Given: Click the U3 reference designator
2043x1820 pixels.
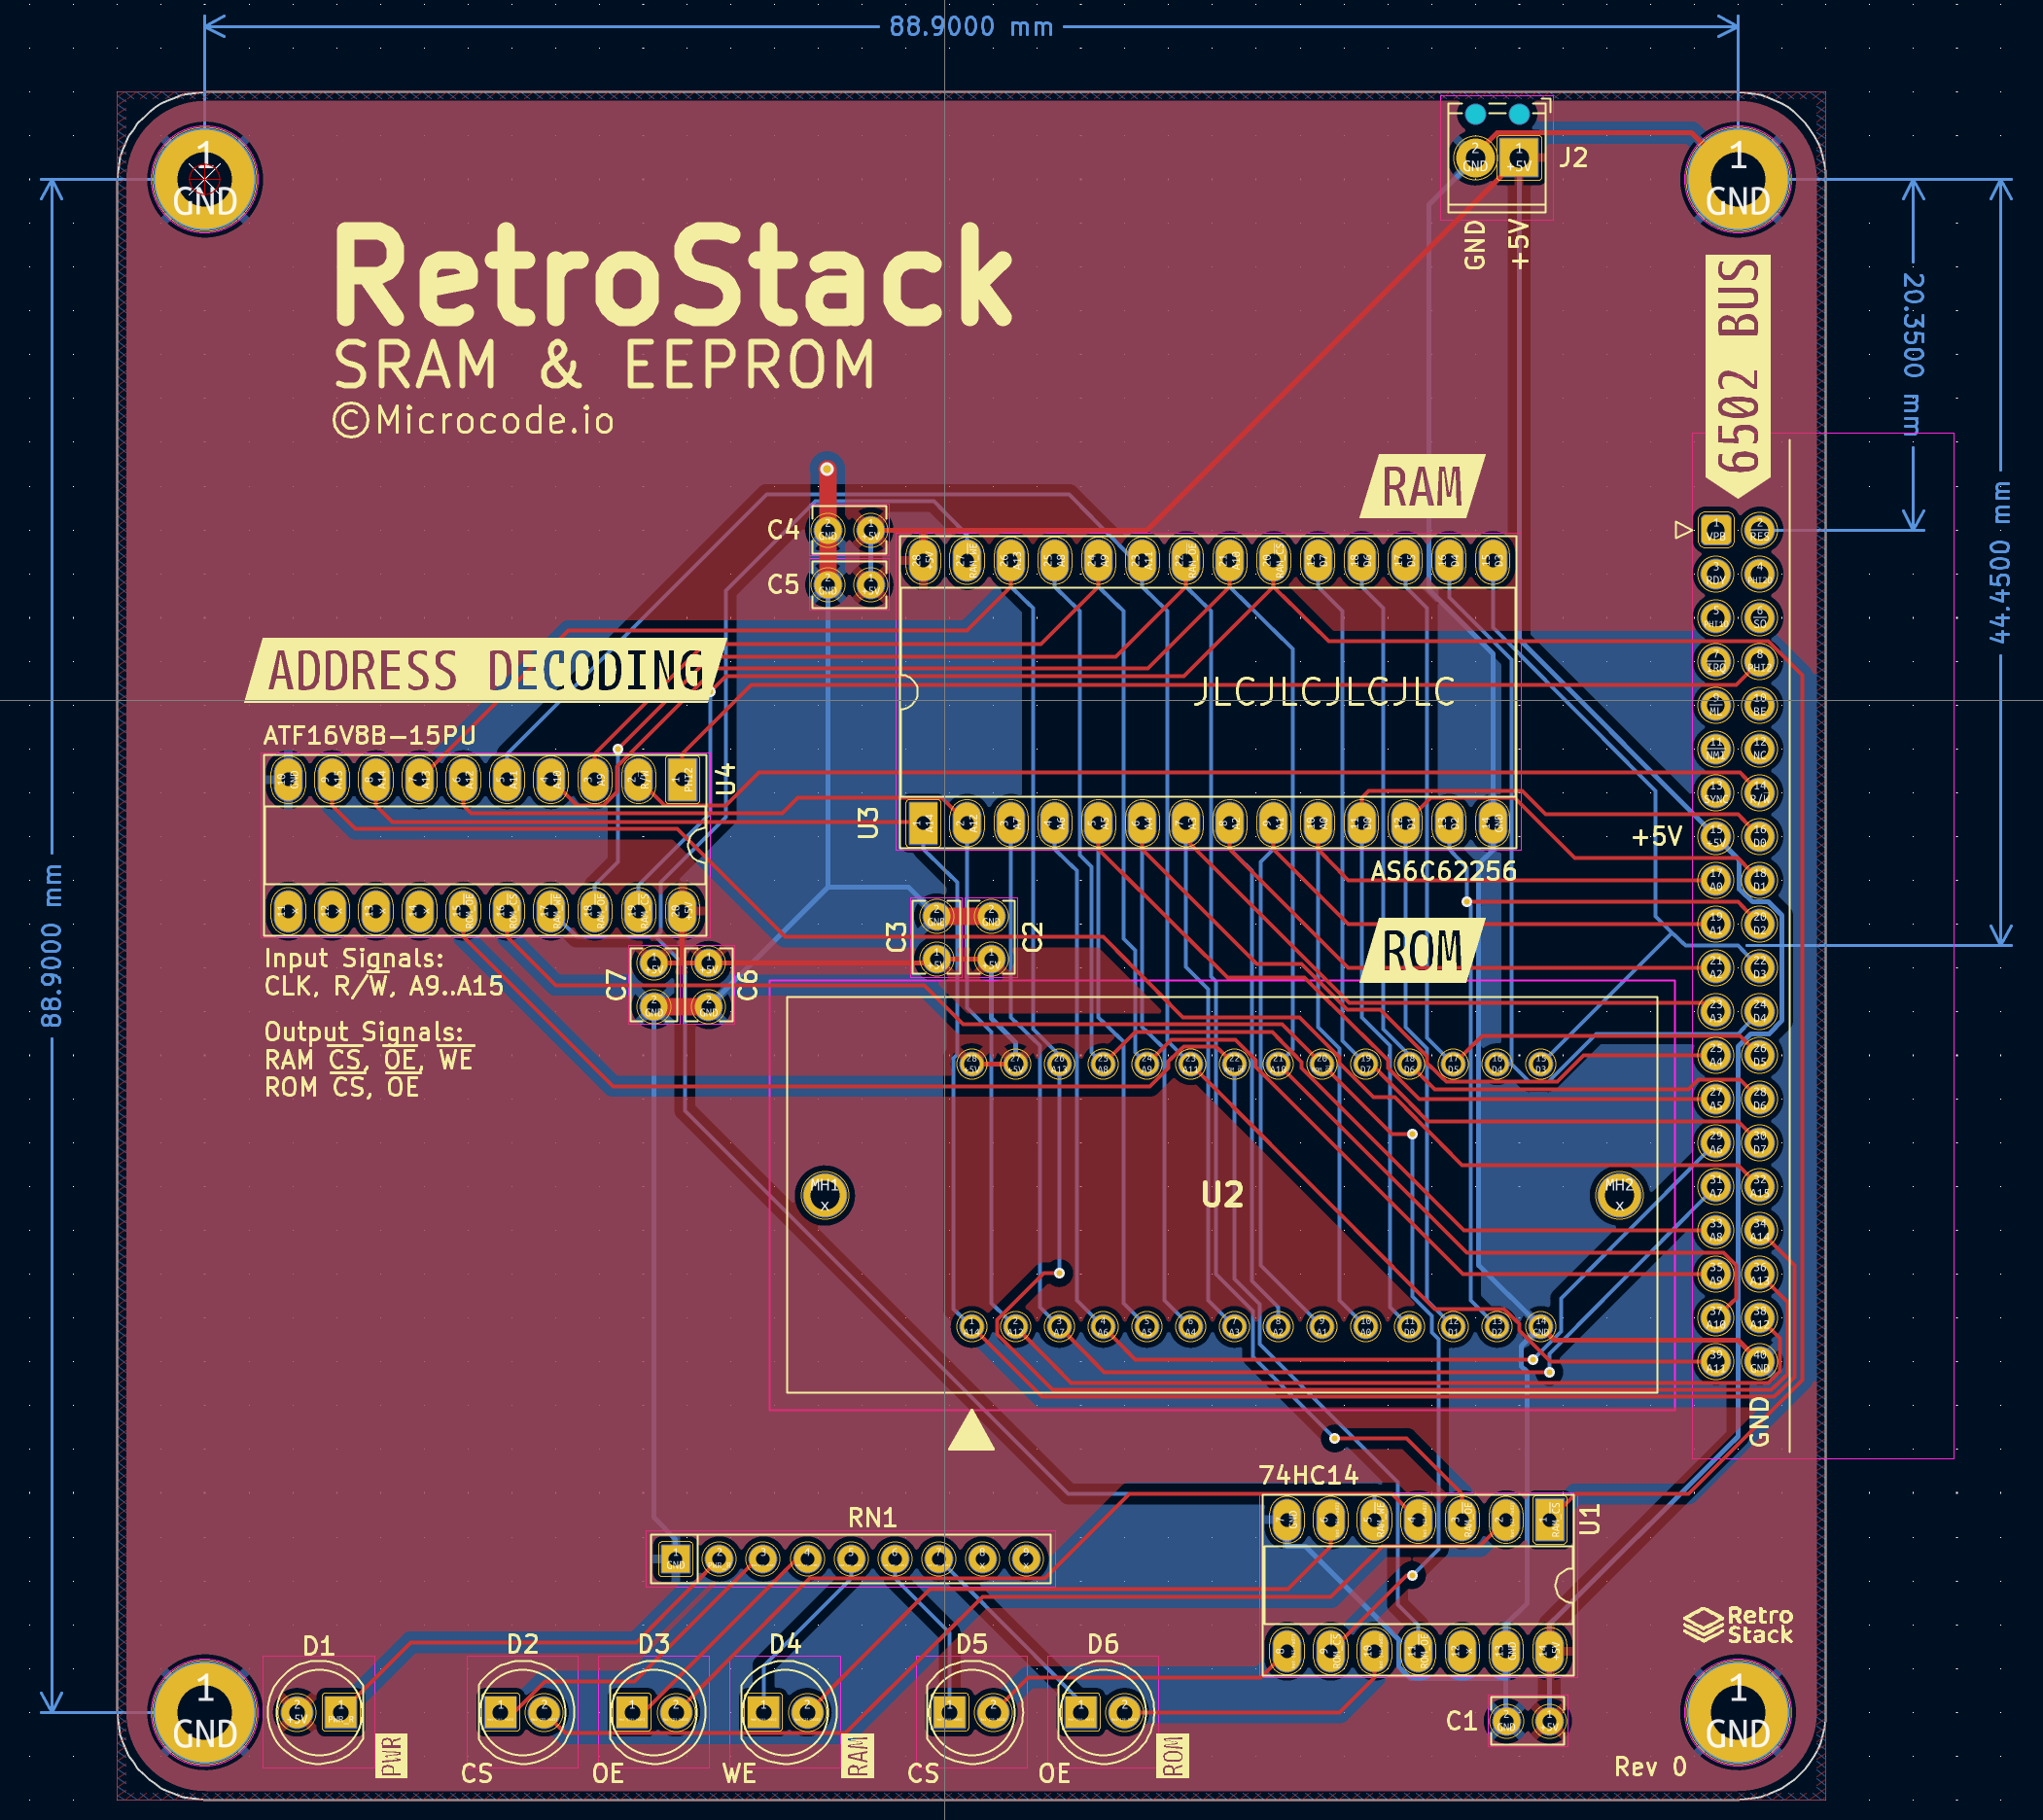Looking at the screenshot, I should point(868,823).
